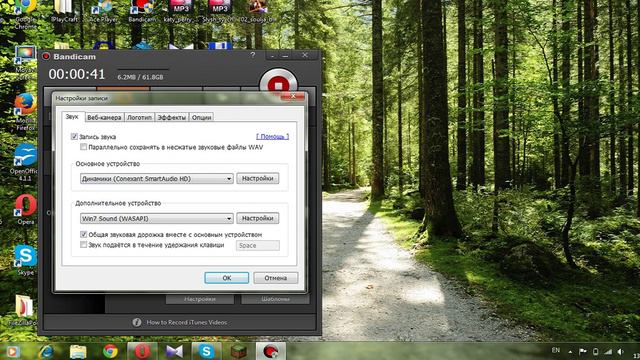Confirm dialog with OK button
Viewport: 640px width, 360px height.
click(x=227, y=278)
